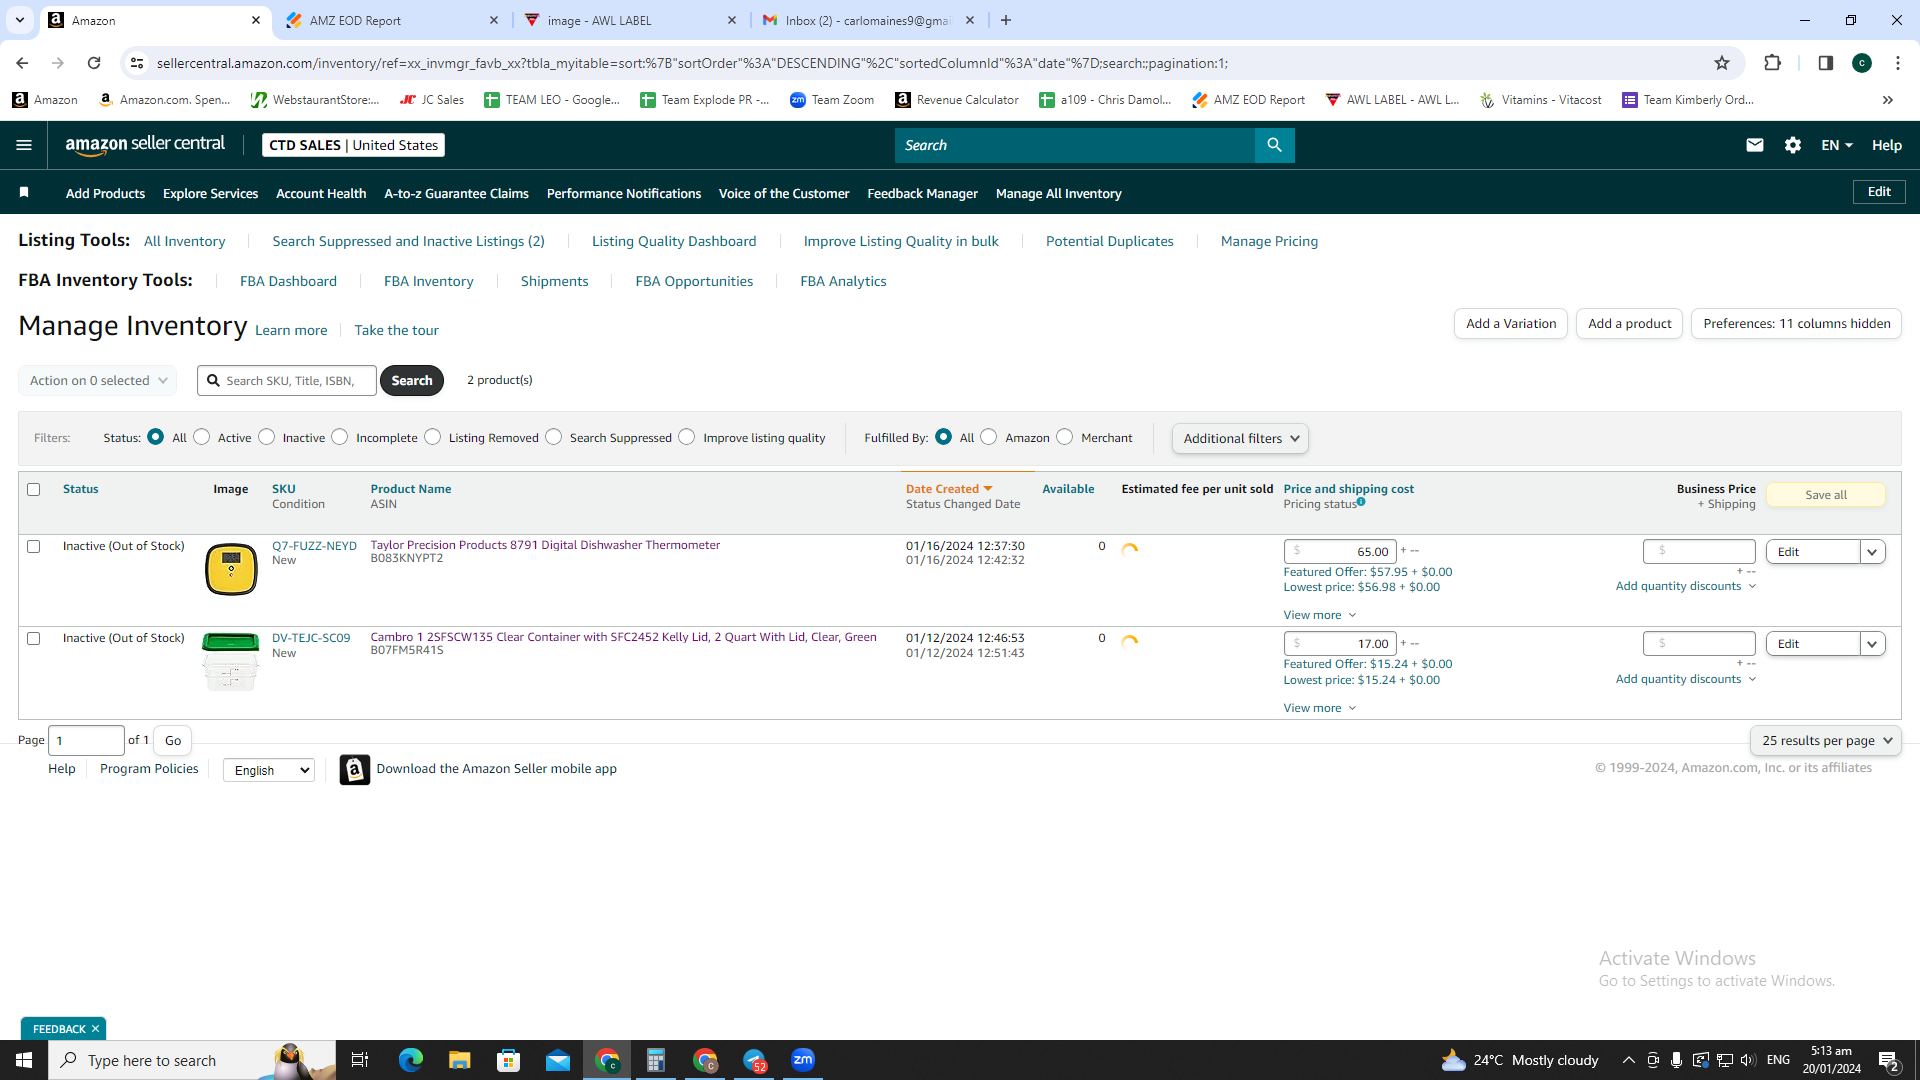Screen dimensions: 1920x1080
Task: Switch to Gmail Inbox tab
Action: coord(869,20)
